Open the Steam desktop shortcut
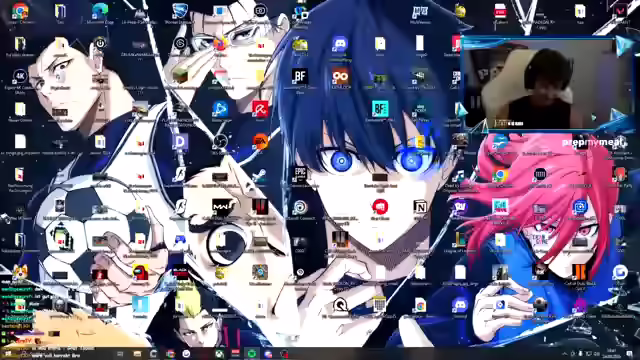Viewport: 640px width, 360px height. point(260,176)
